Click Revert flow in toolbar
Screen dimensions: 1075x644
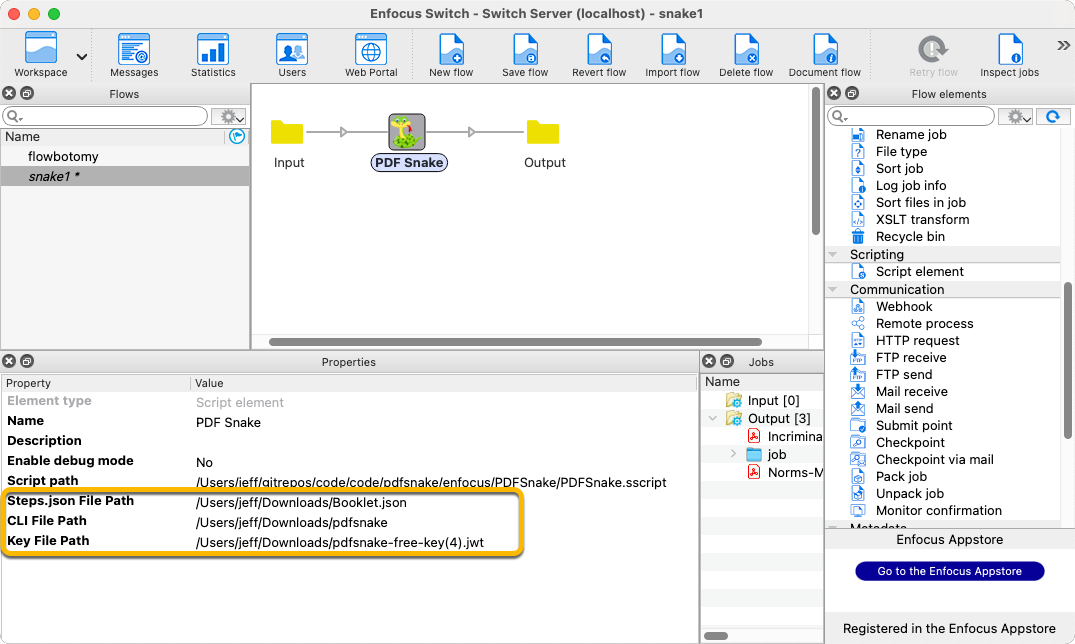[x=599, y=54]
